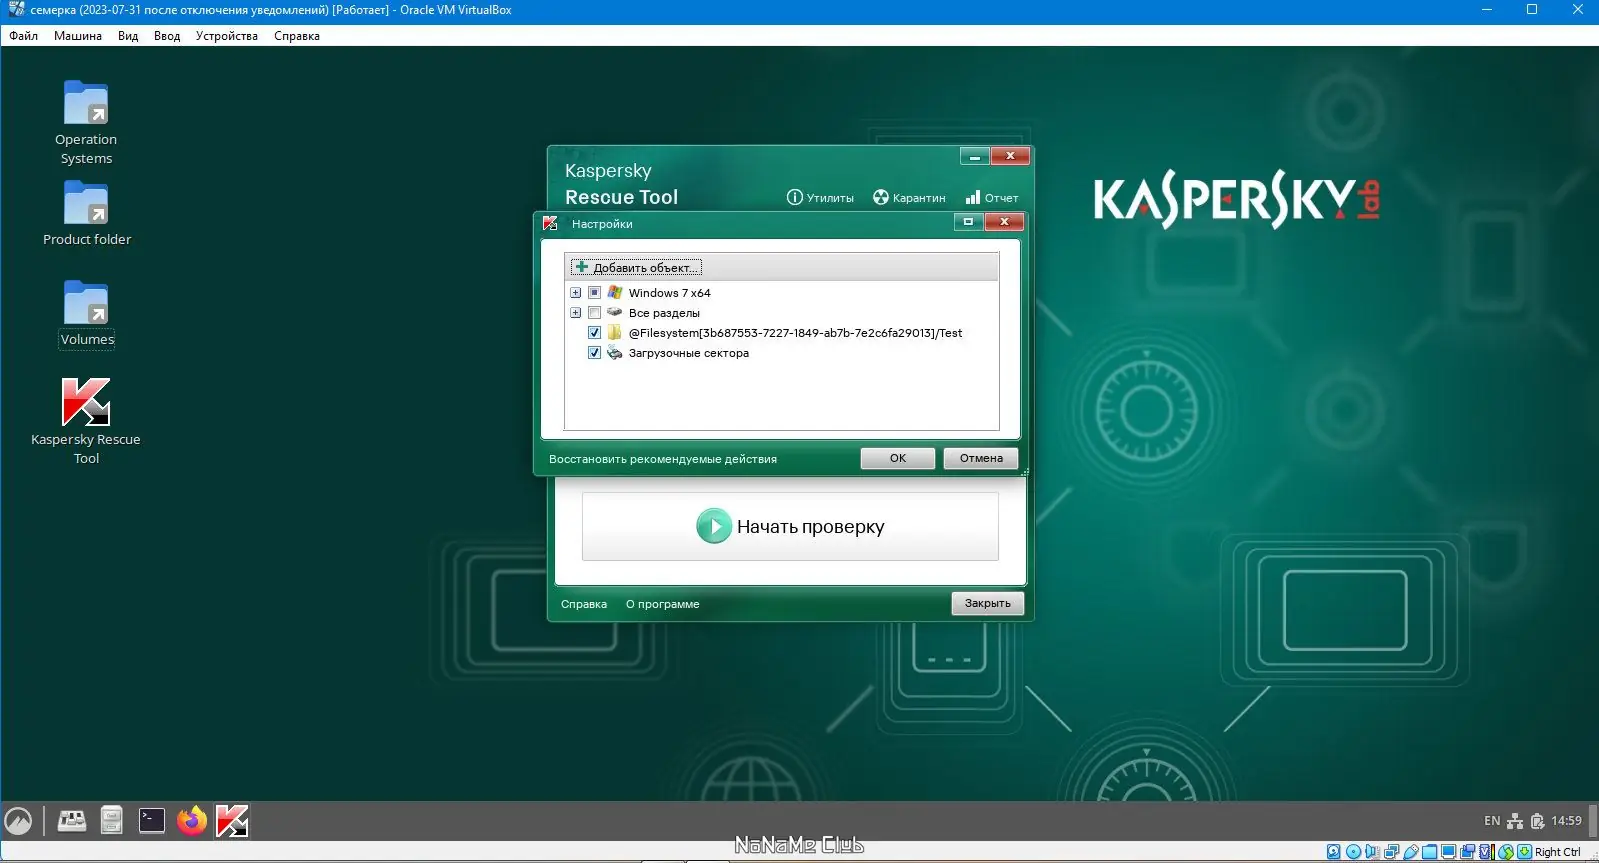Show desktop via the taskbar workspace icon

(x=72, y=821)
